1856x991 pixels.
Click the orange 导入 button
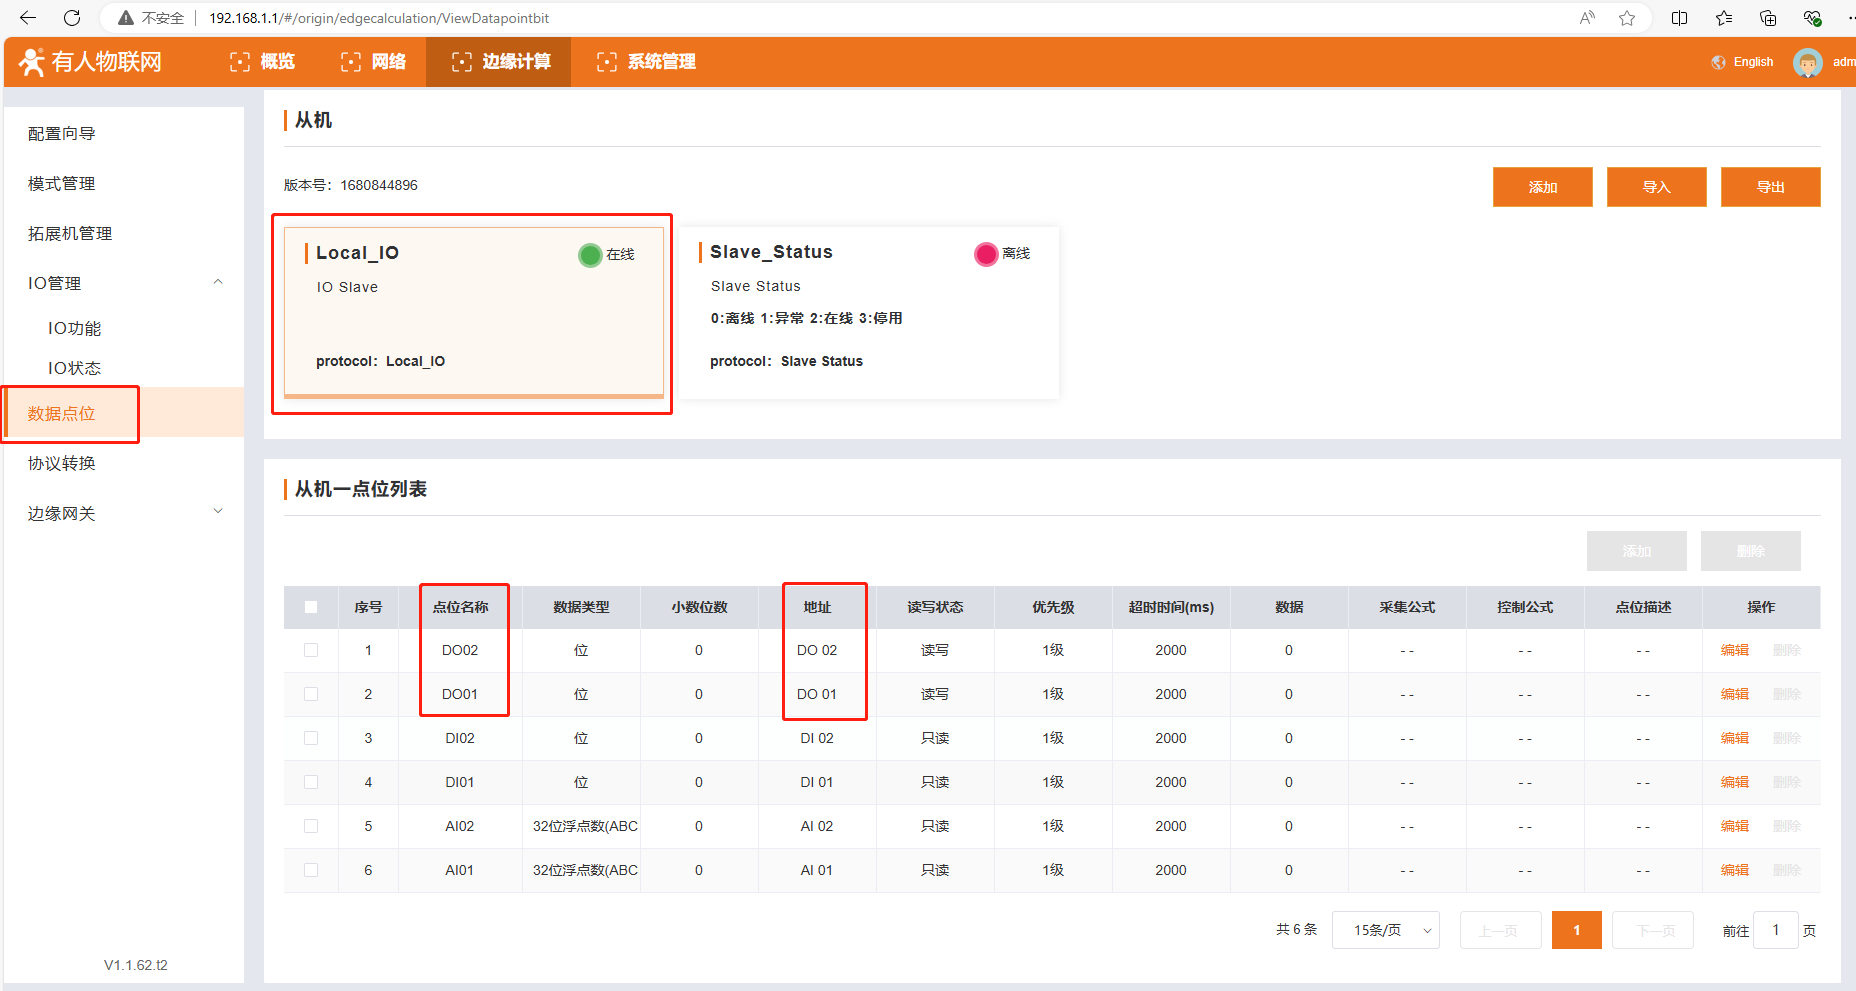(1656, 187)
